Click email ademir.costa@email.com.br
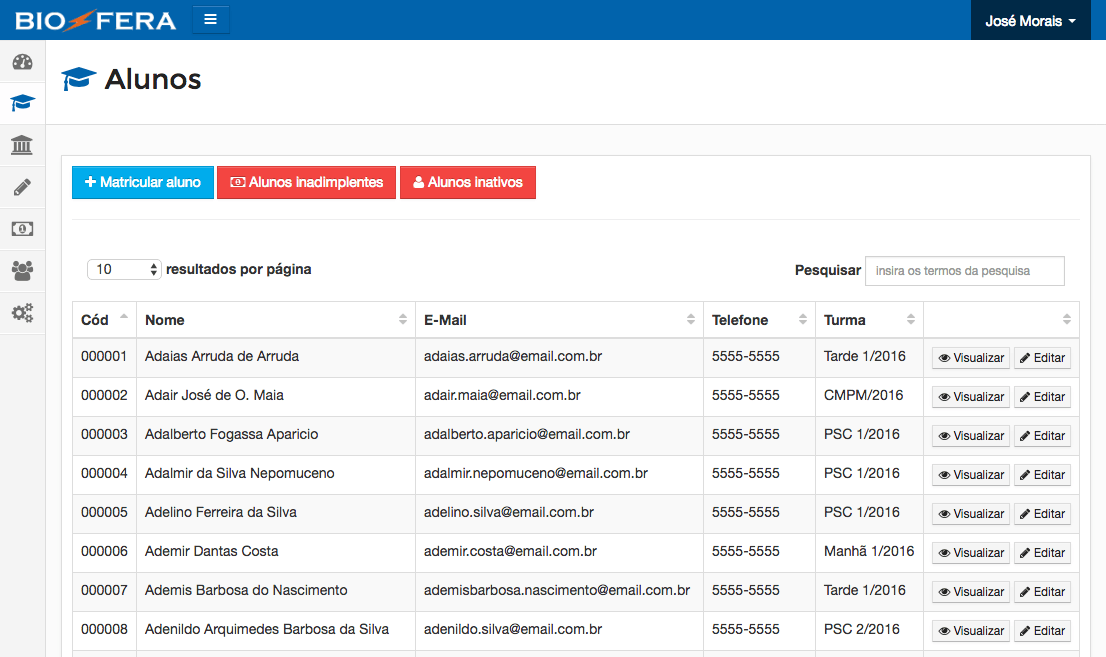This screenshot has height=657, width=1106. (x=511, y=551)
